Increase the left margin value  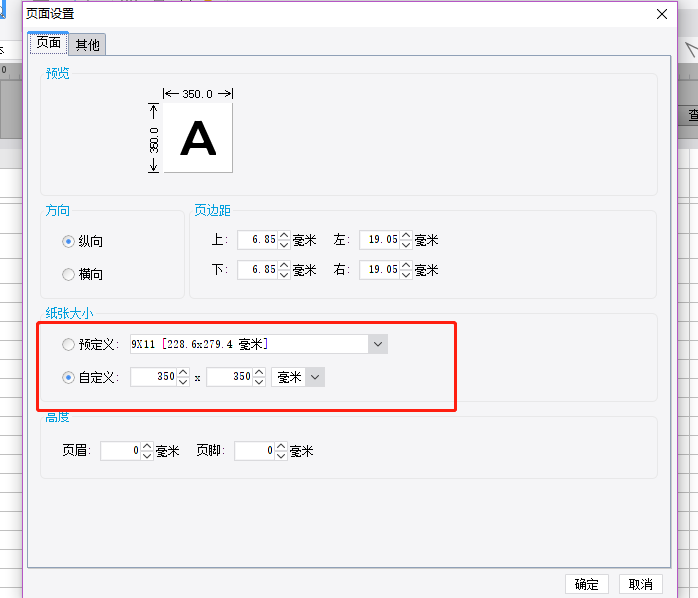click(406, 235)
